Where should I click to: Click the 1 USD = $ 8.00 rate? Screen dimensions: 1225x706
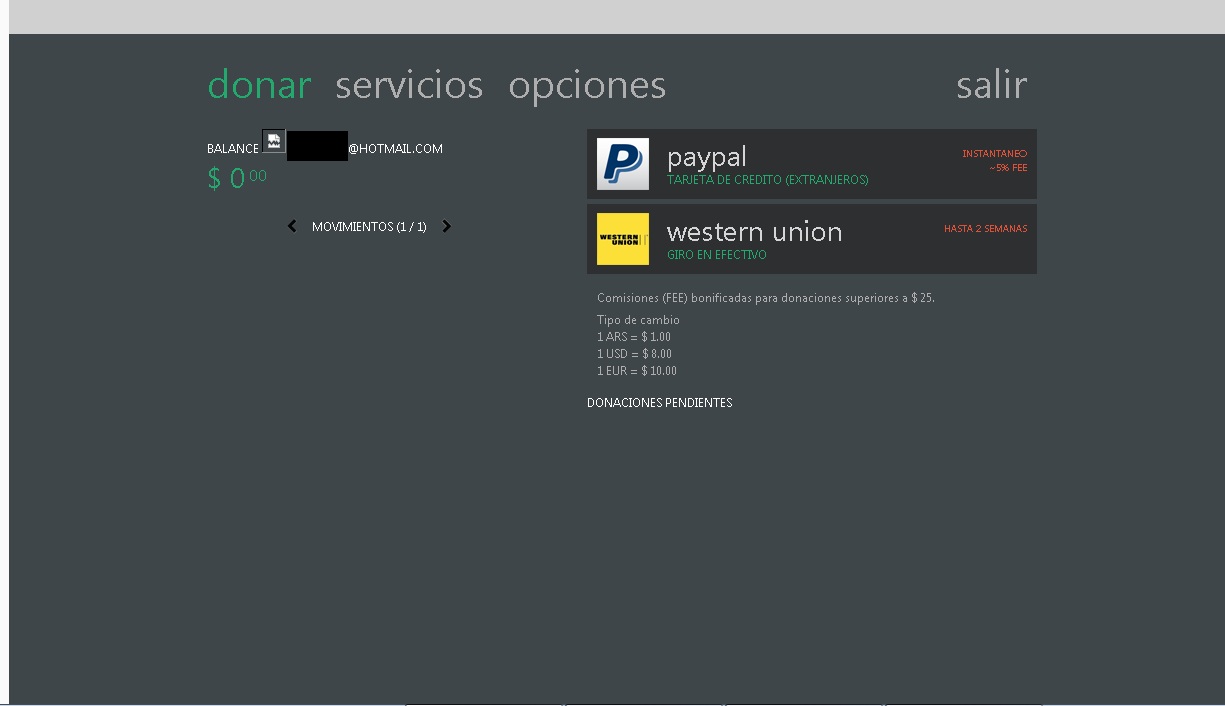(x=634, y=354)
